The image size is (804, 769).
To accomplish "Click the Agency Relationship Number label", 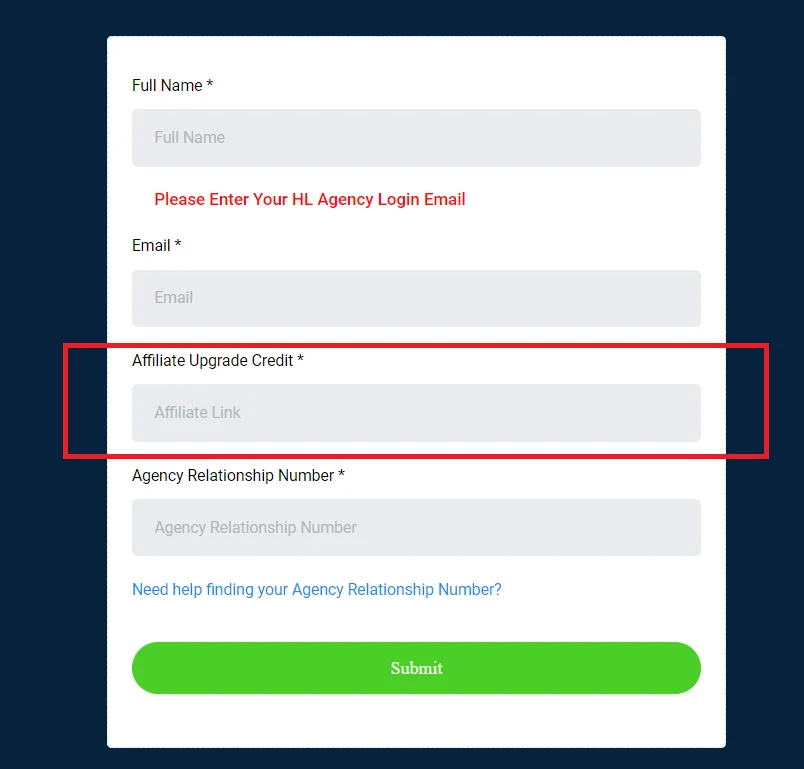I will pyautogui.click(x=233, y=475).
